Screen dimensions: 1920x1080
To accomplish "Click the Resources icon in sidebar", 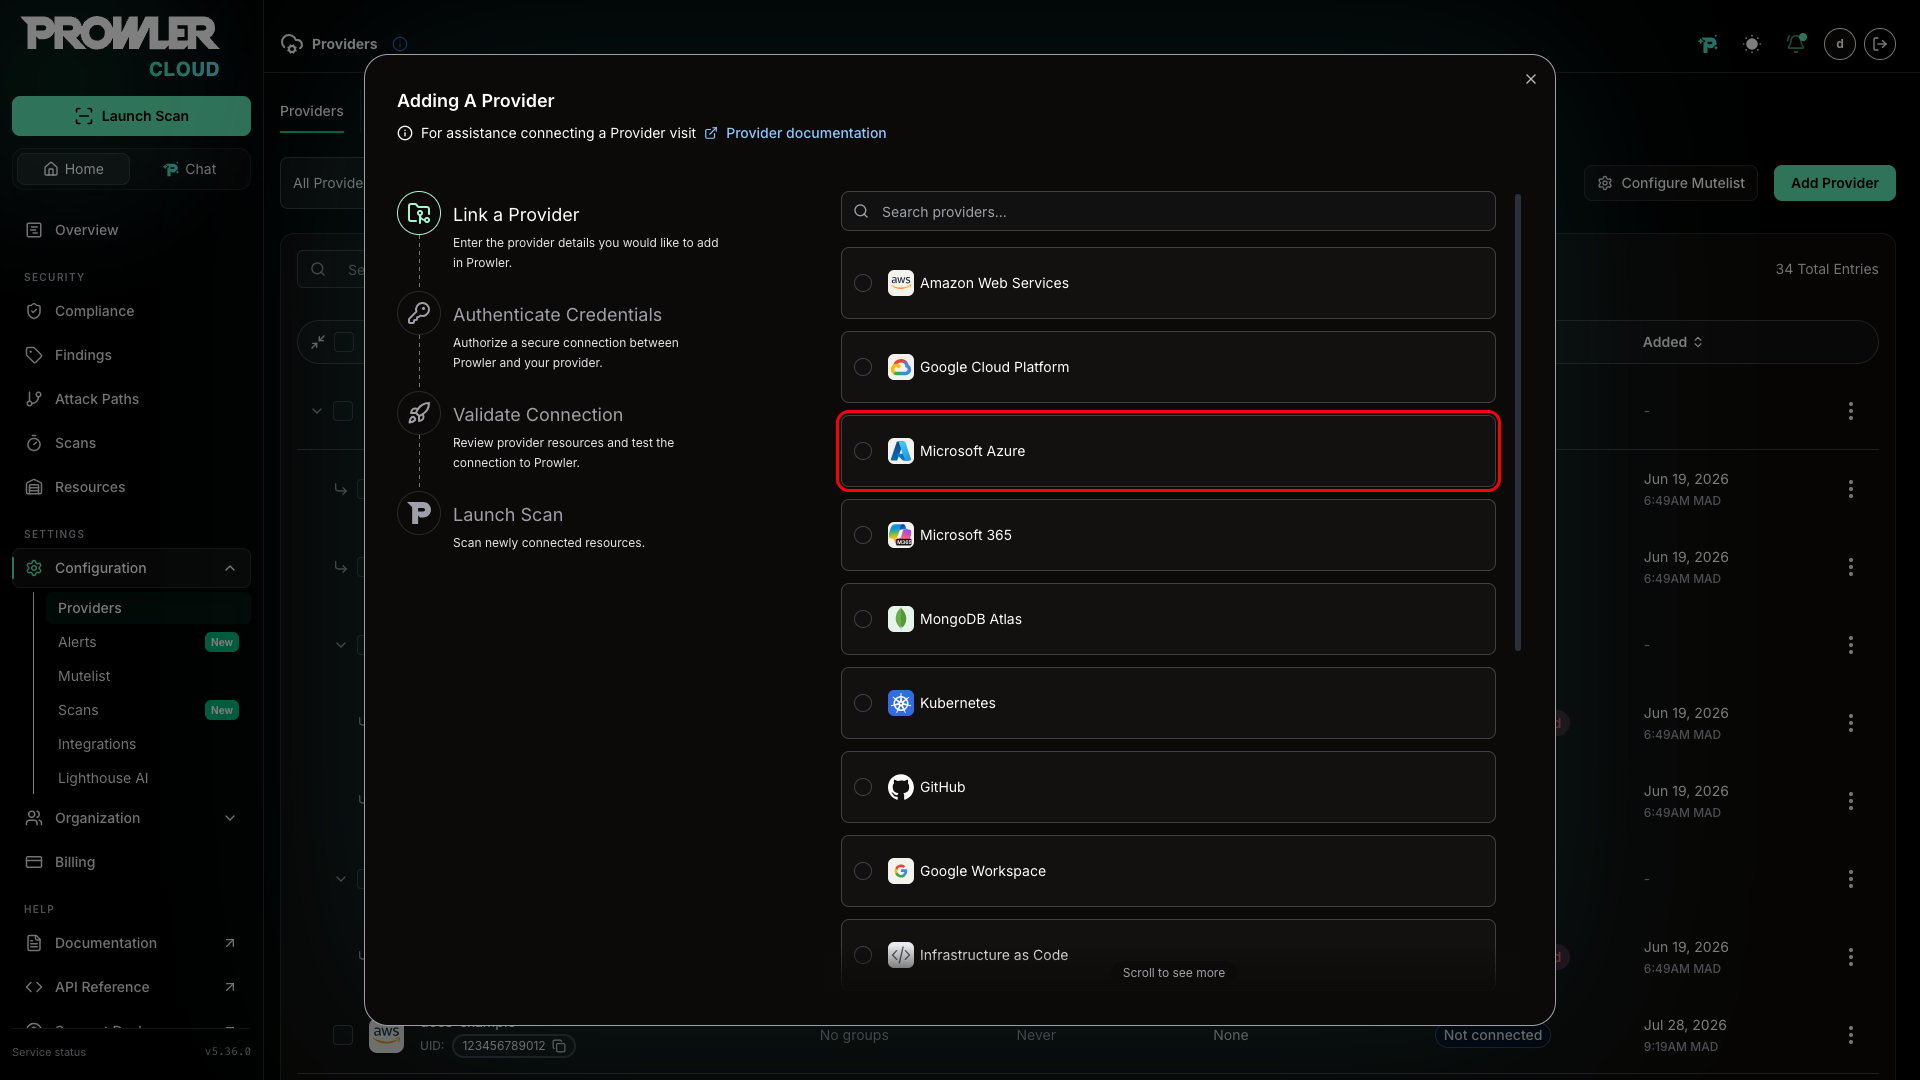I will [x=34, y=487].
